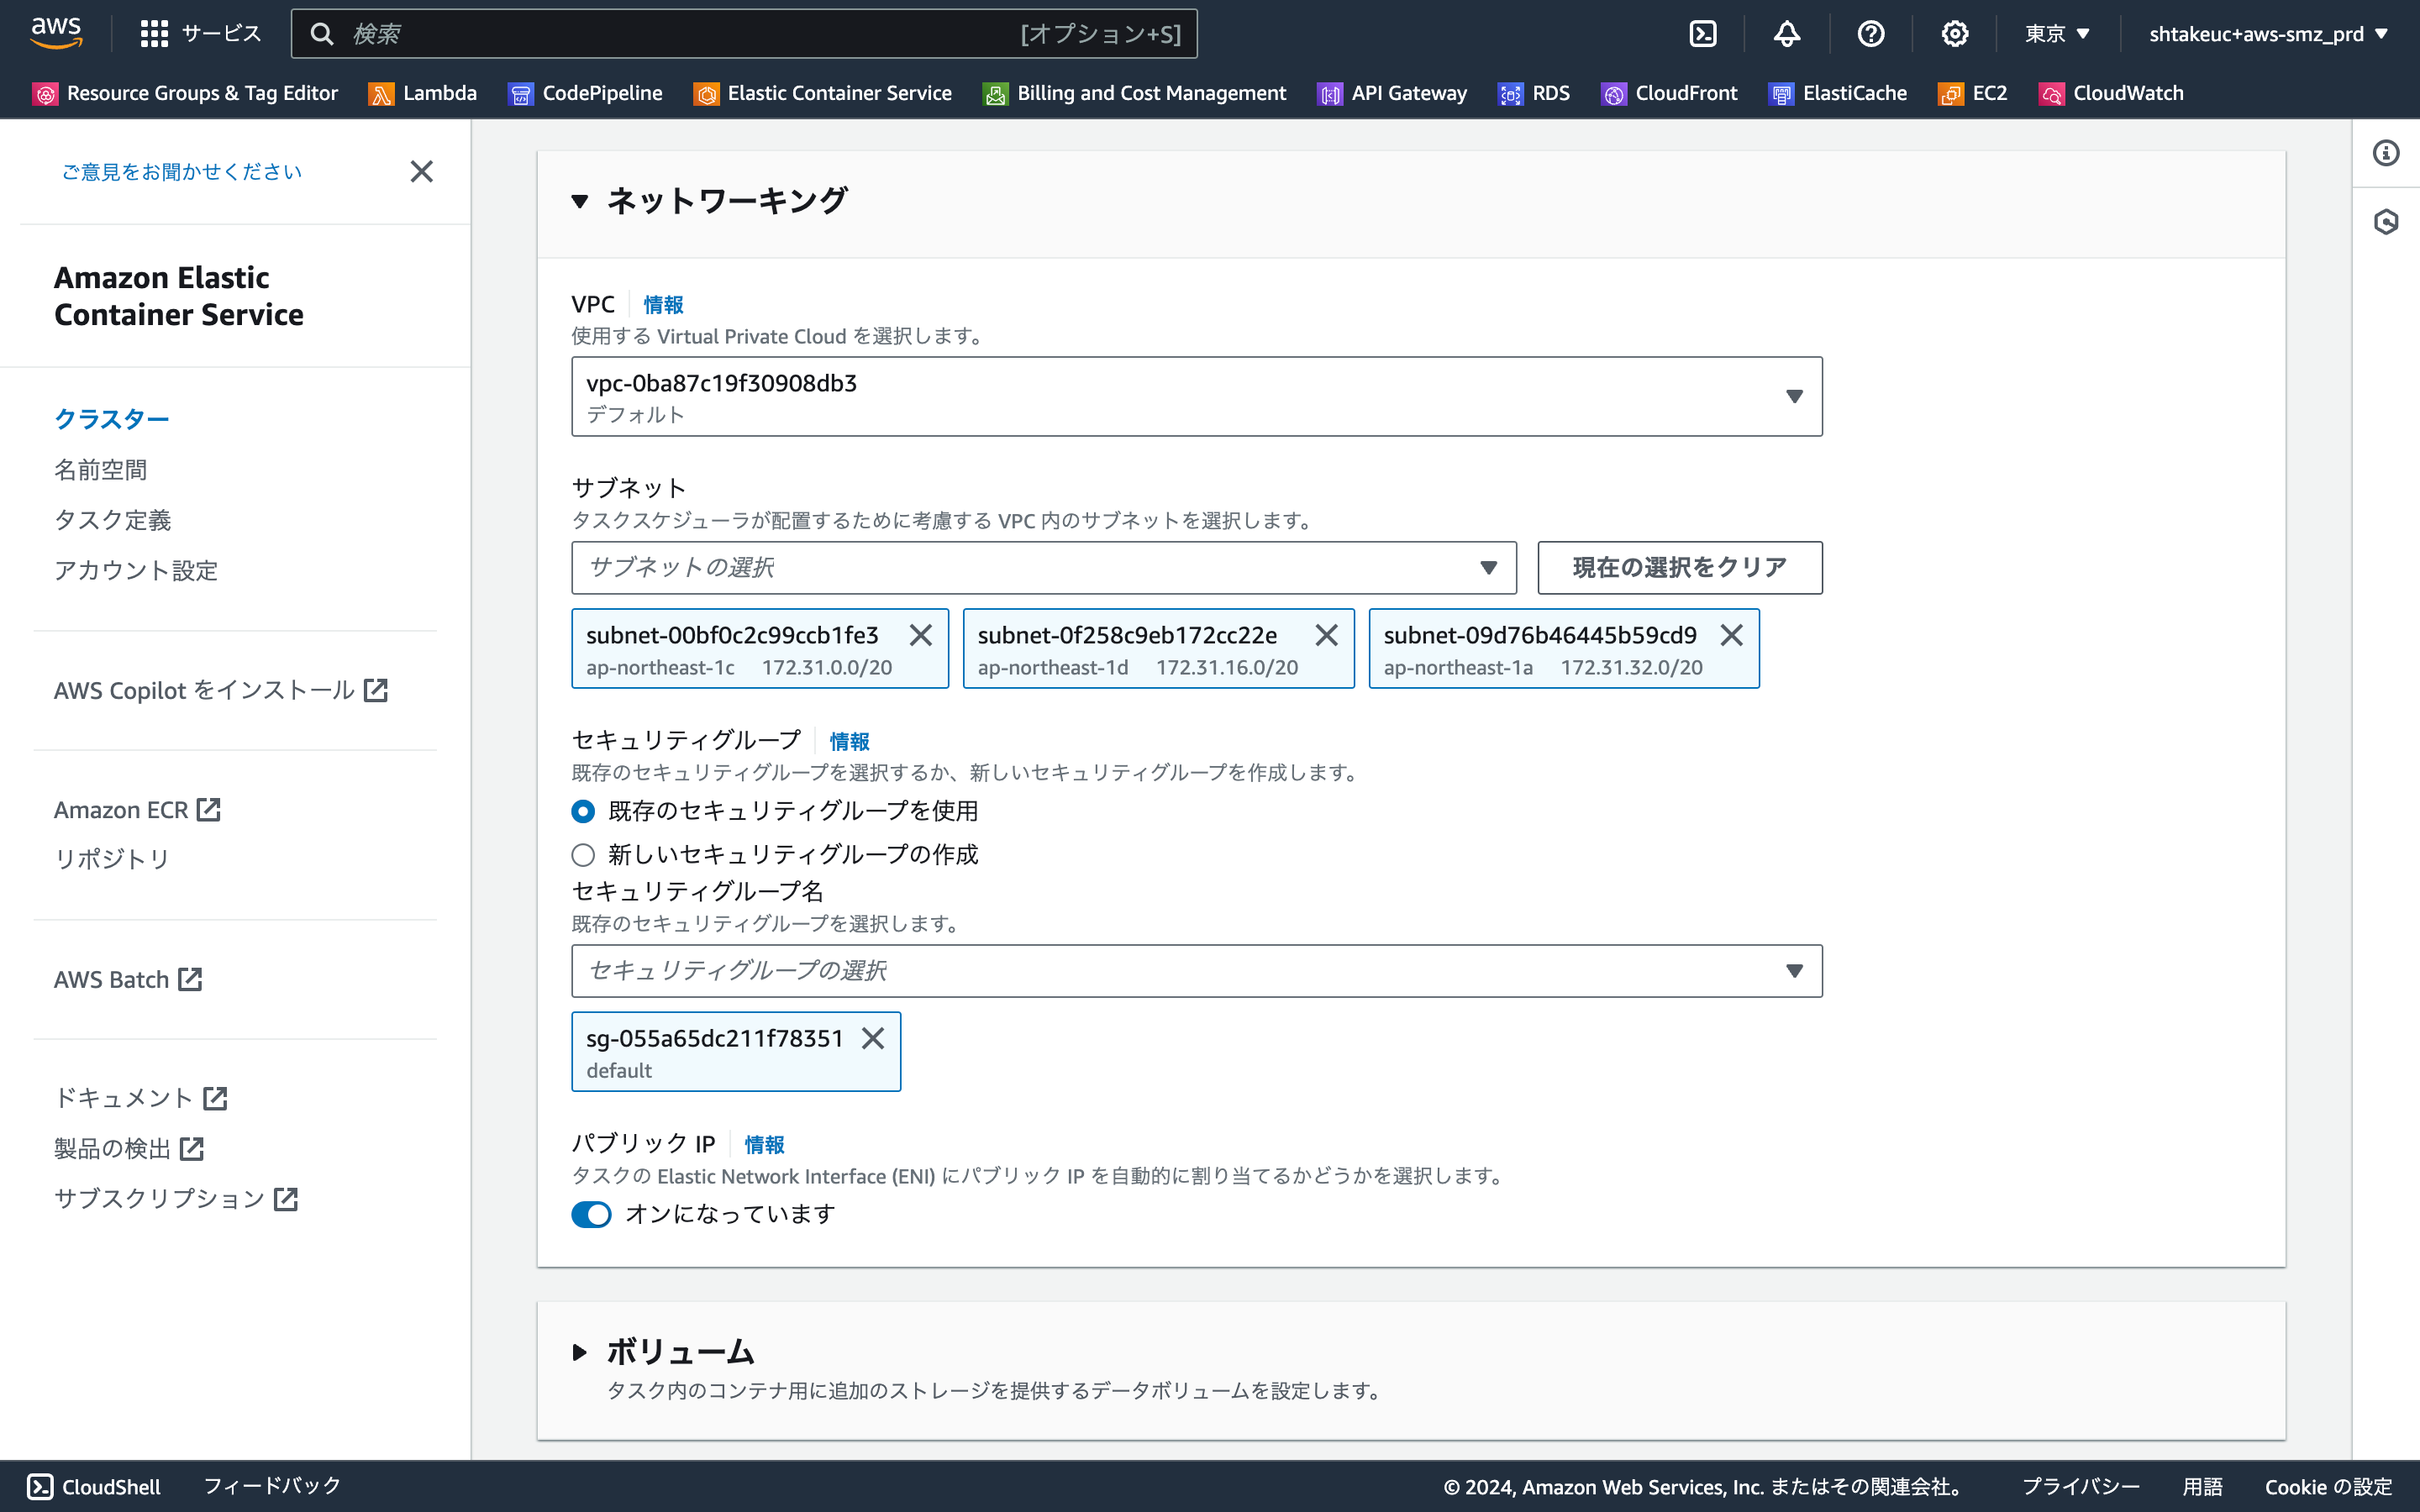Open the info panel icon on right edge
Viewport: 2420px width, 1512px height.
pyautogui.click(x=2386, y=153)
